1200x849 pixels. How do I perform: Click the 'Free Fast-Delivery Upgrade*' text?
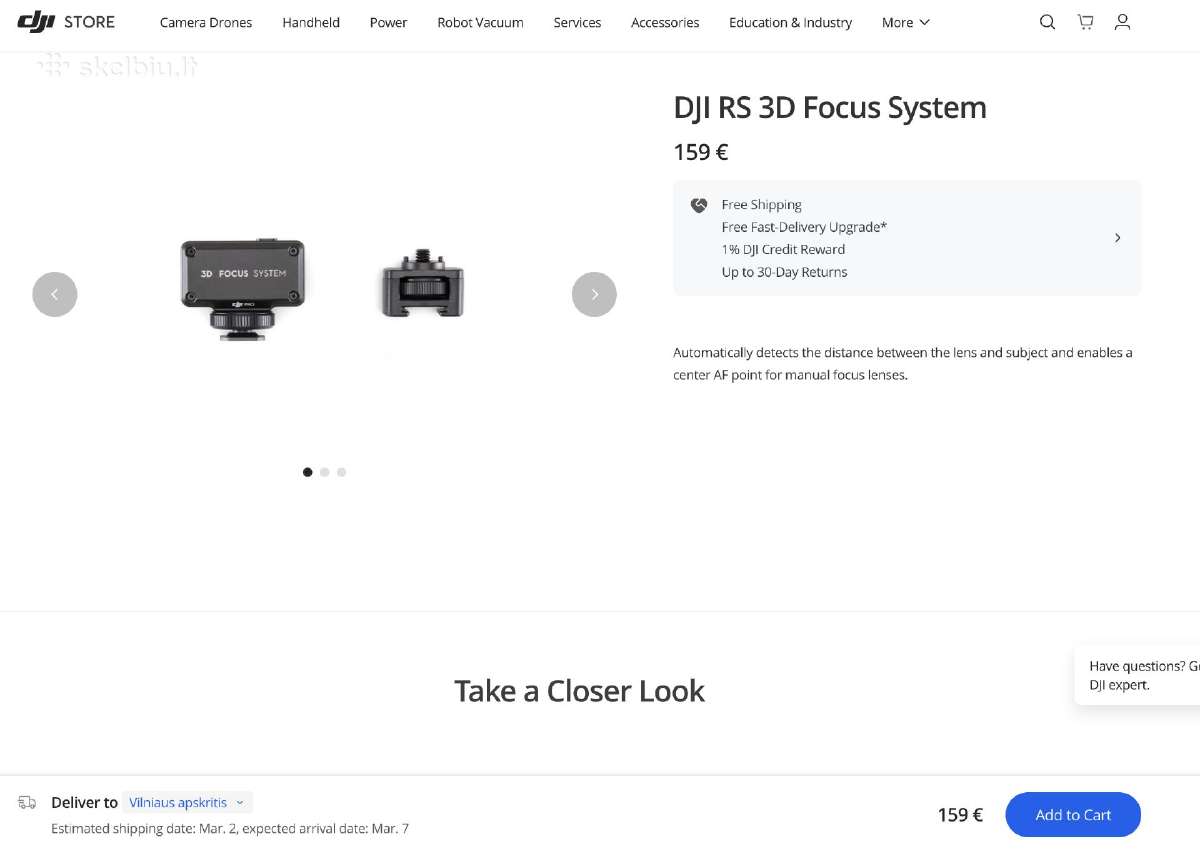[804, 227]
